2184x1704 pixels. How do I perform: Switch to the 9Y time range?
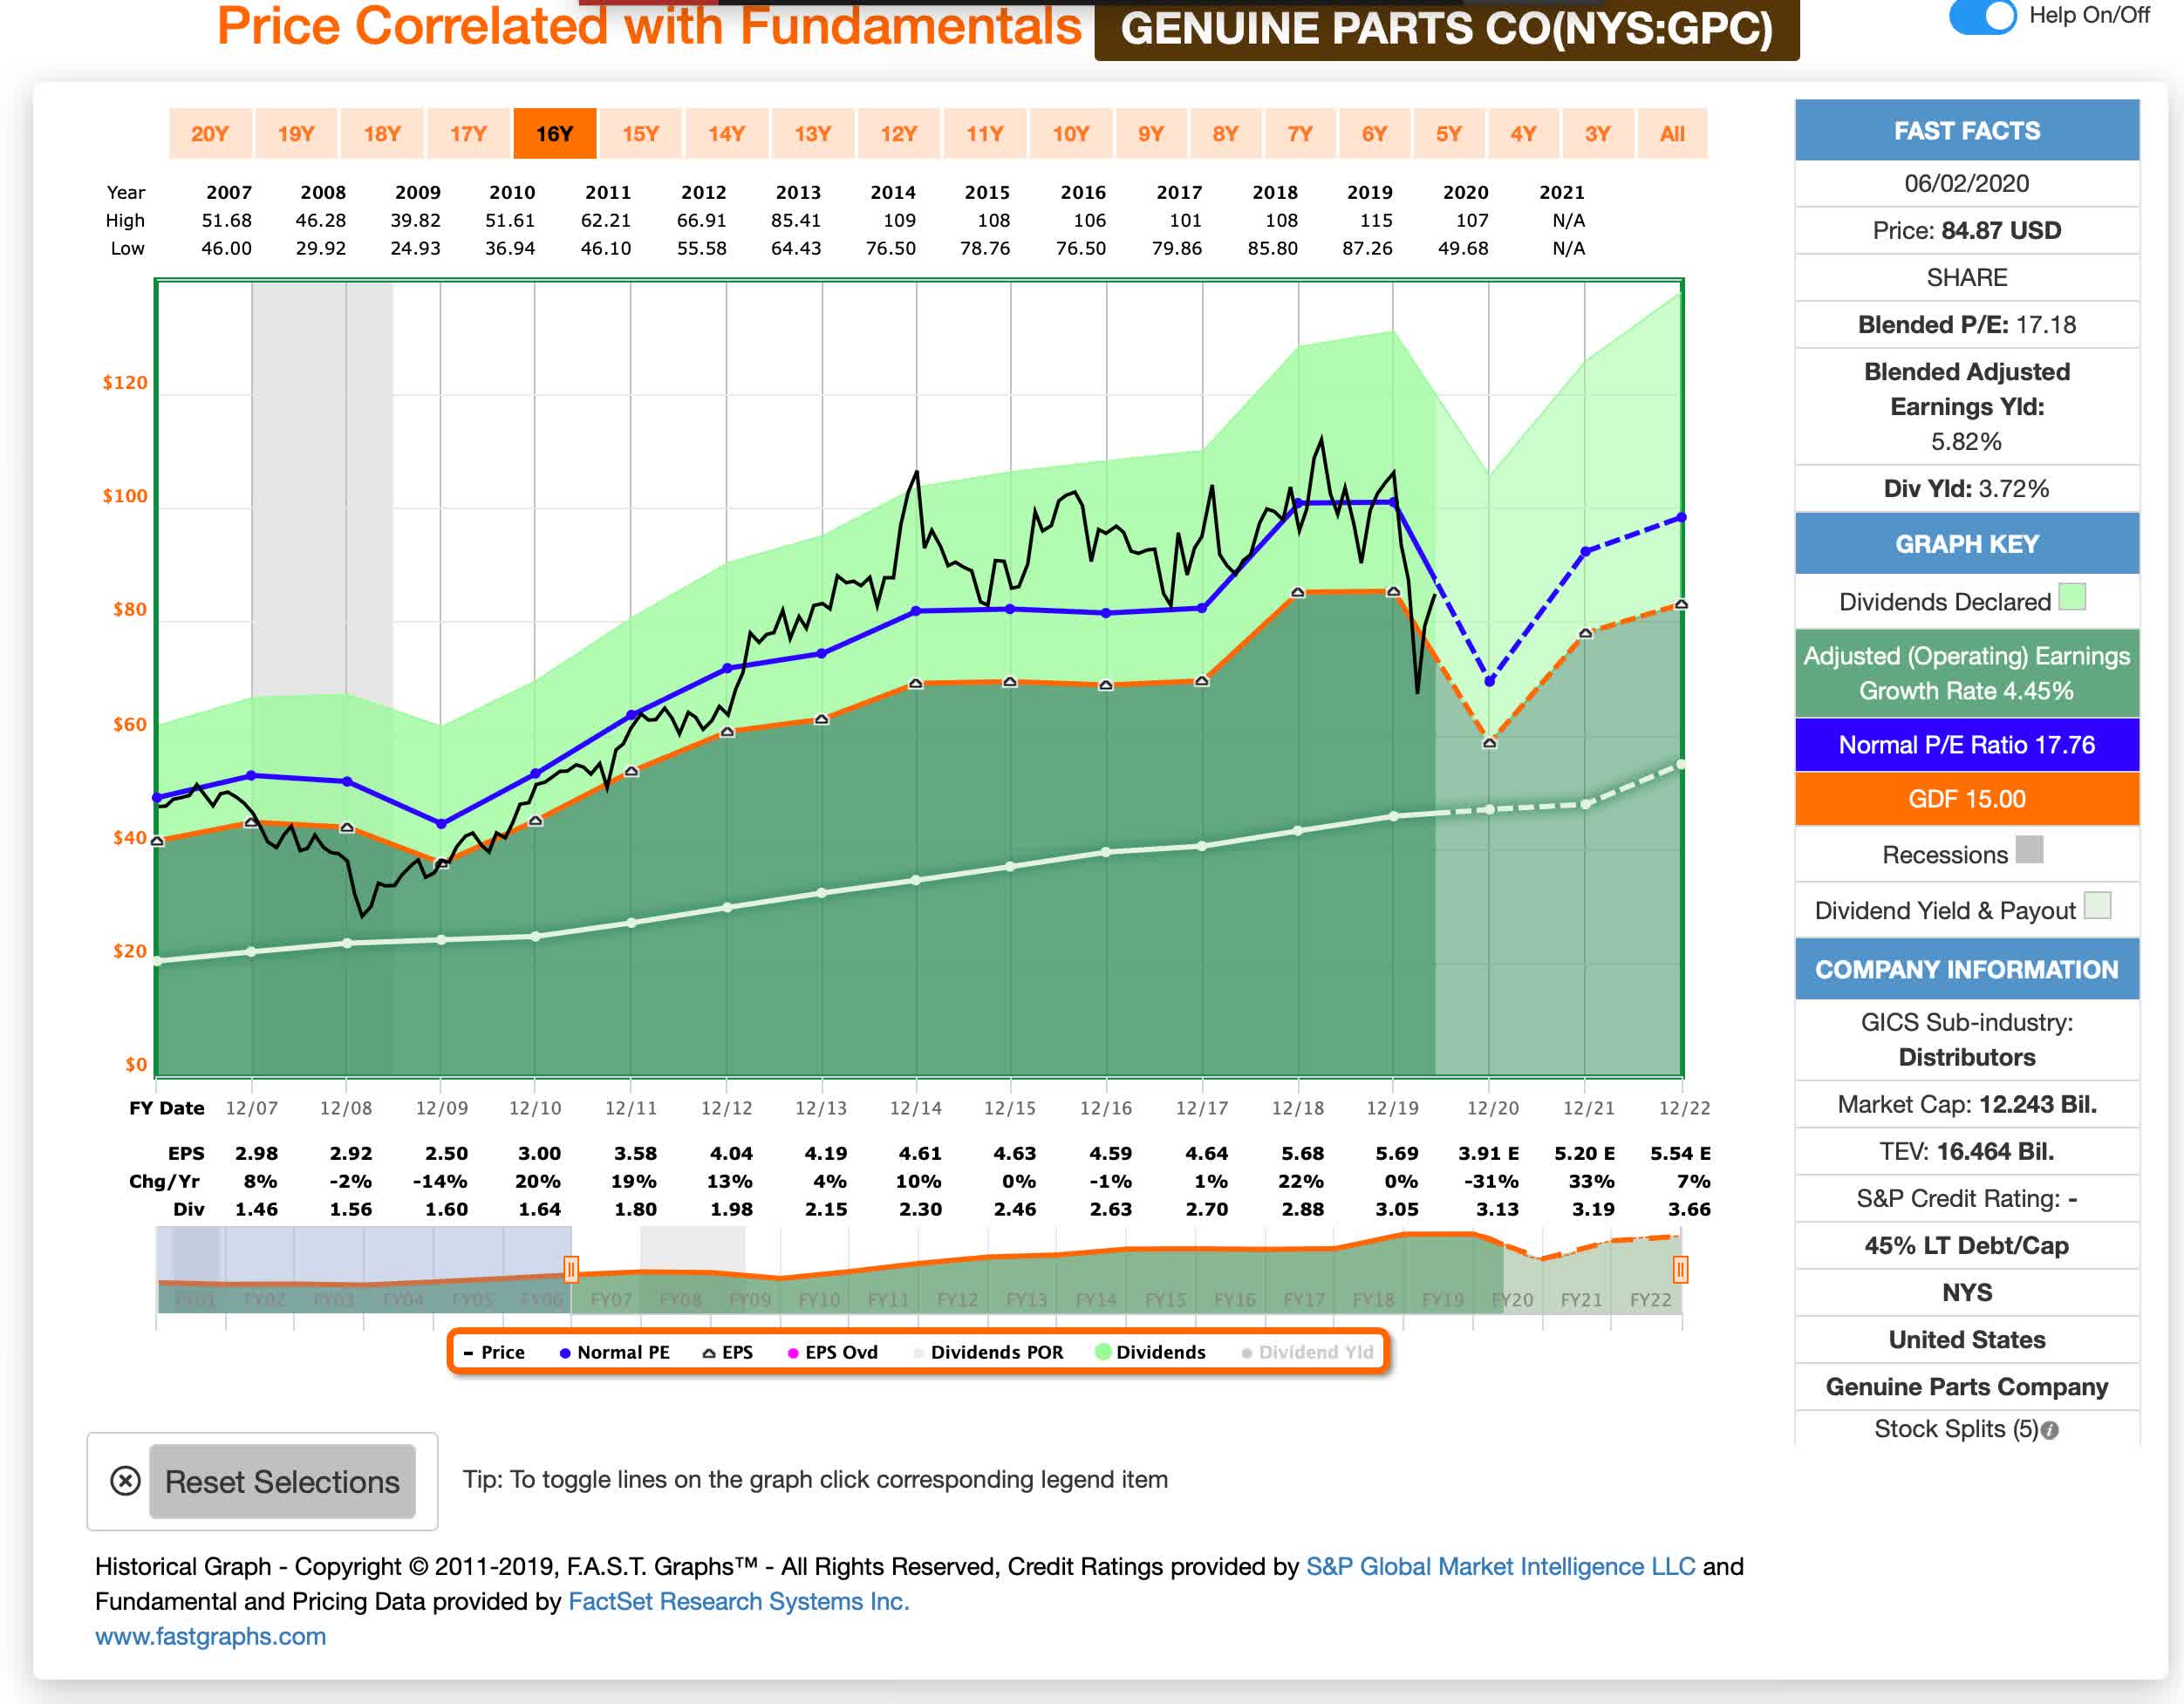[x=1151, y=133]
